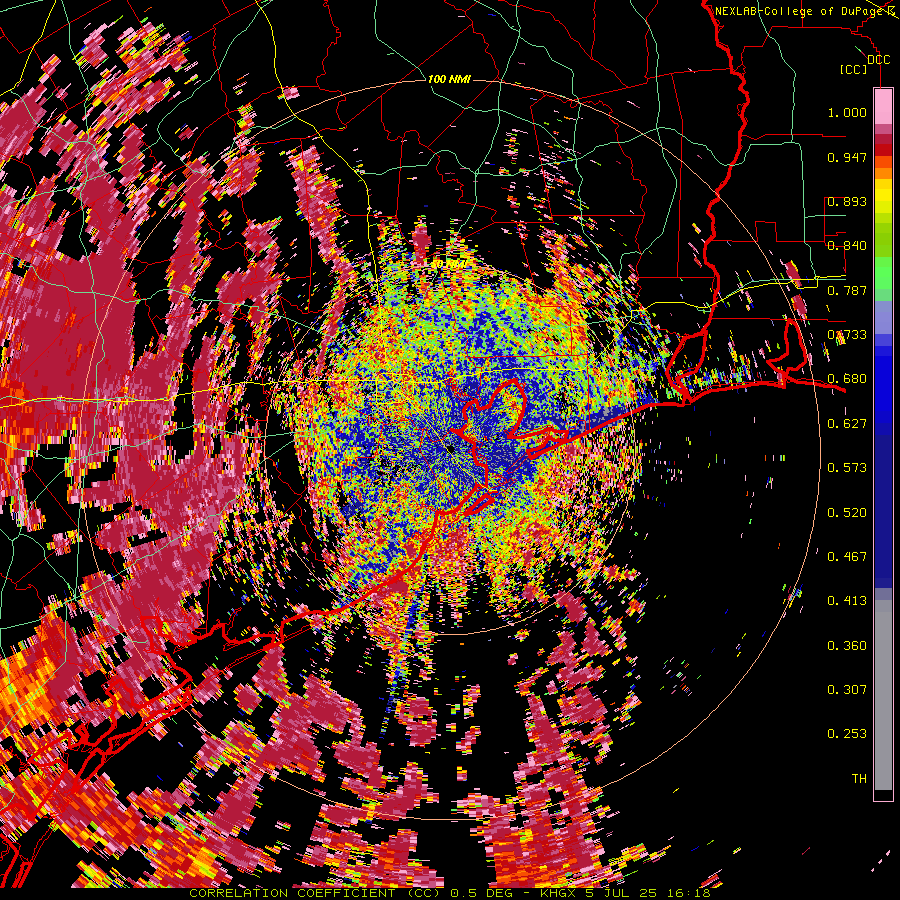Select the 0.787 legend value
900x900 pixels.
[x=847, y=290]
